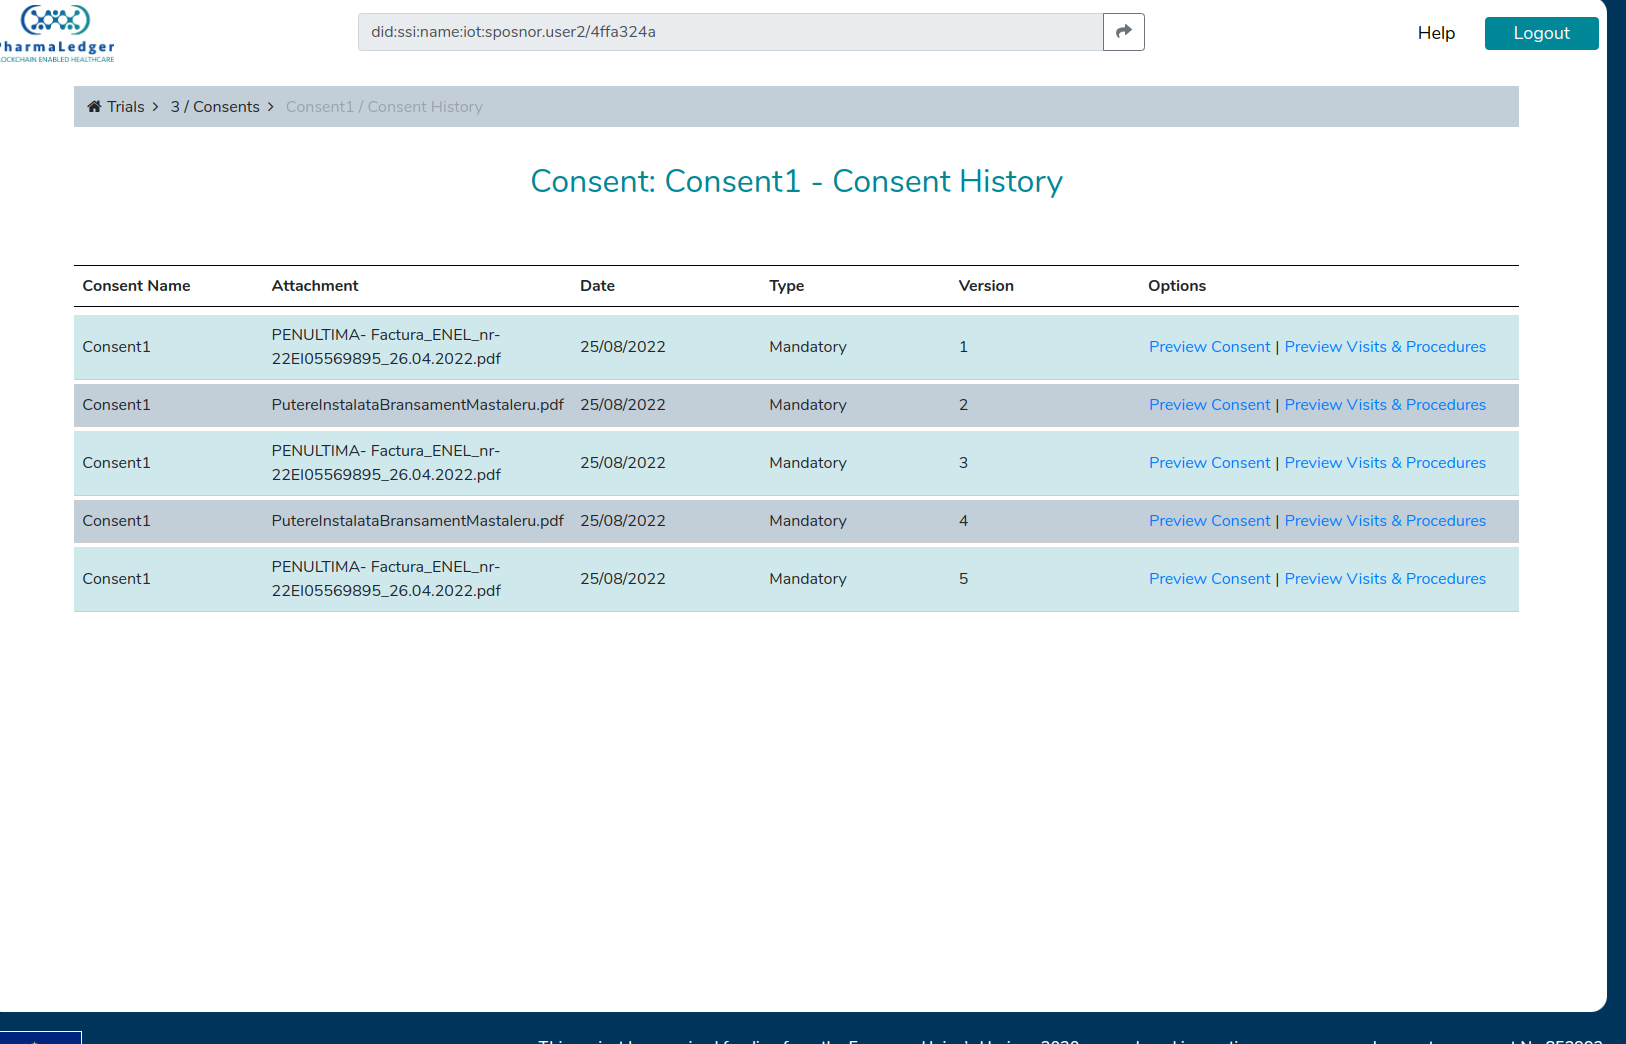Viewport: 1626px width, 1044px height.
Task: Preview Consent for version 1
Action: (x=1209, y=346)
